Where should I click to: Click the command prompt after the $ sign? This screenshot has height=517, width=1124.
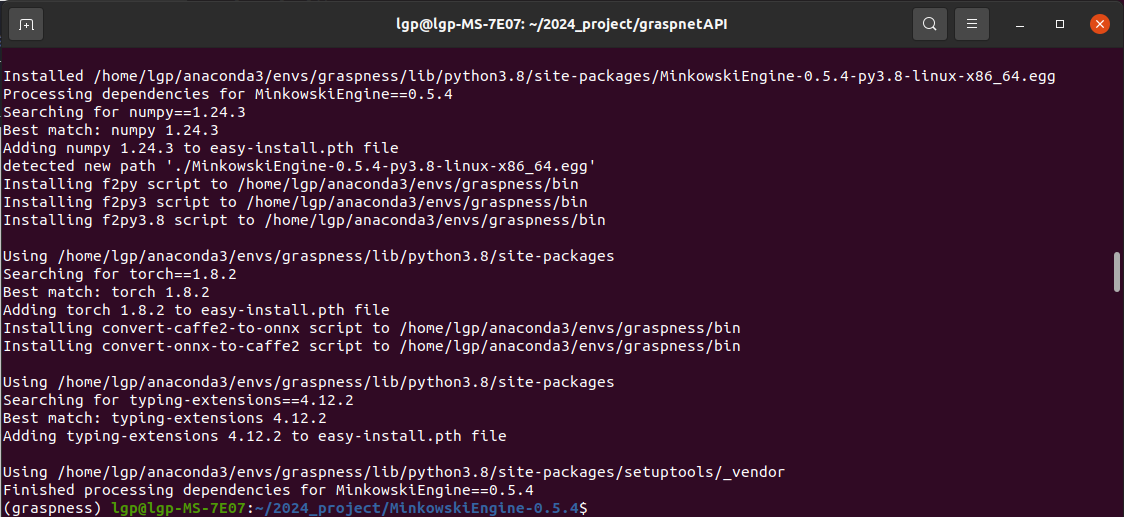(595, 508)
